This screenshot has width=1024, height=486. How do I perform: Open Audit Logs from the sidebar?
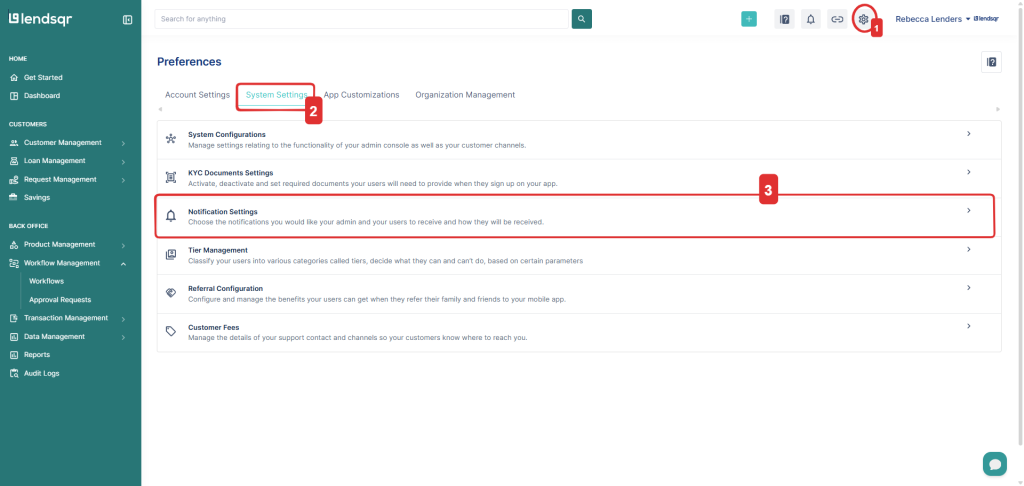click(x=41, y=373)
